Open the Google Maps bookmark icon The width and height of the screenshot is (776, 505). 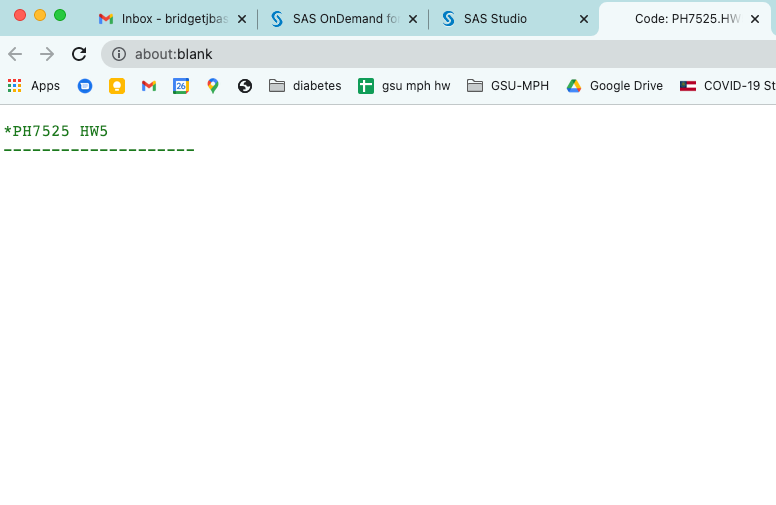(x=213, y=86)
